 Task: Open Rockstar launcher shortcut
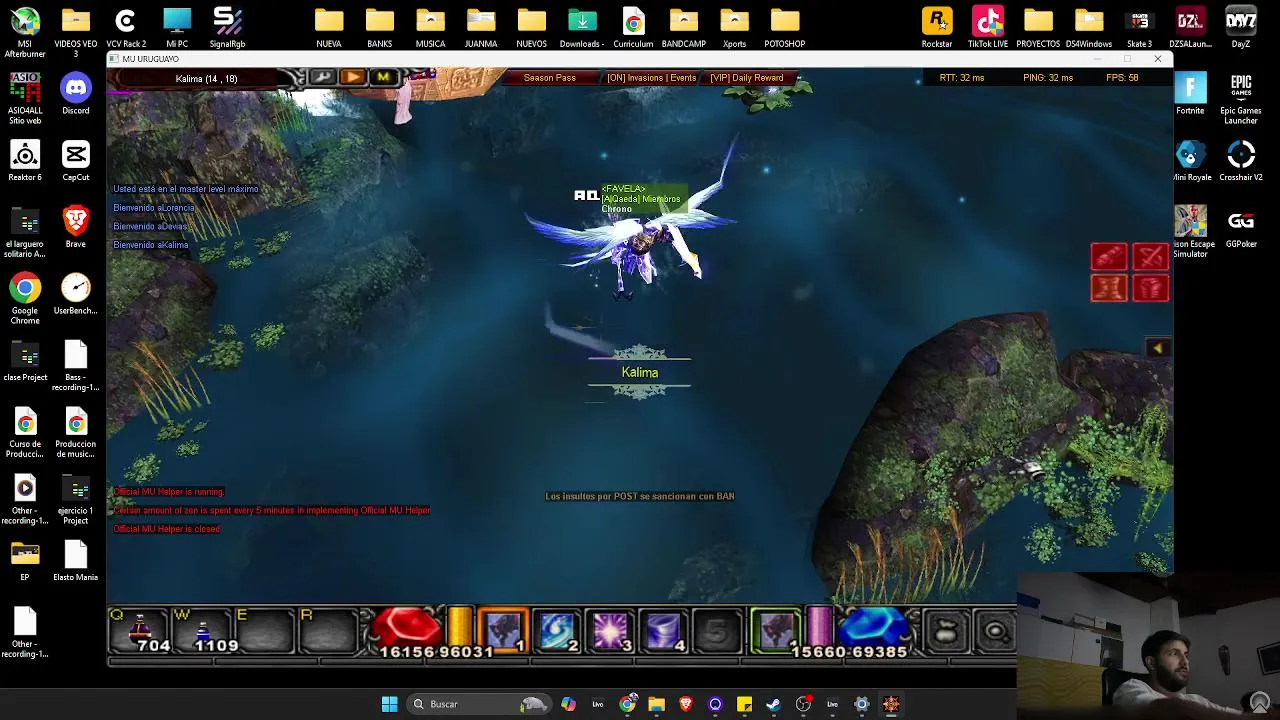(937, 28)
